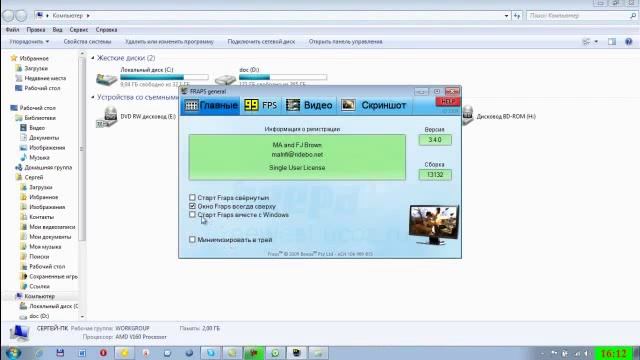Open the Windows Start button

(13, 353)
